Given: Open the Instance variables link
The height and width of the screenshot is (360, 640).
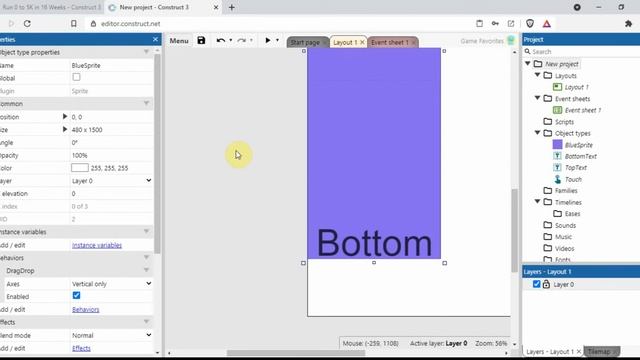Looking at the screenshot, I should pos(97,245).
